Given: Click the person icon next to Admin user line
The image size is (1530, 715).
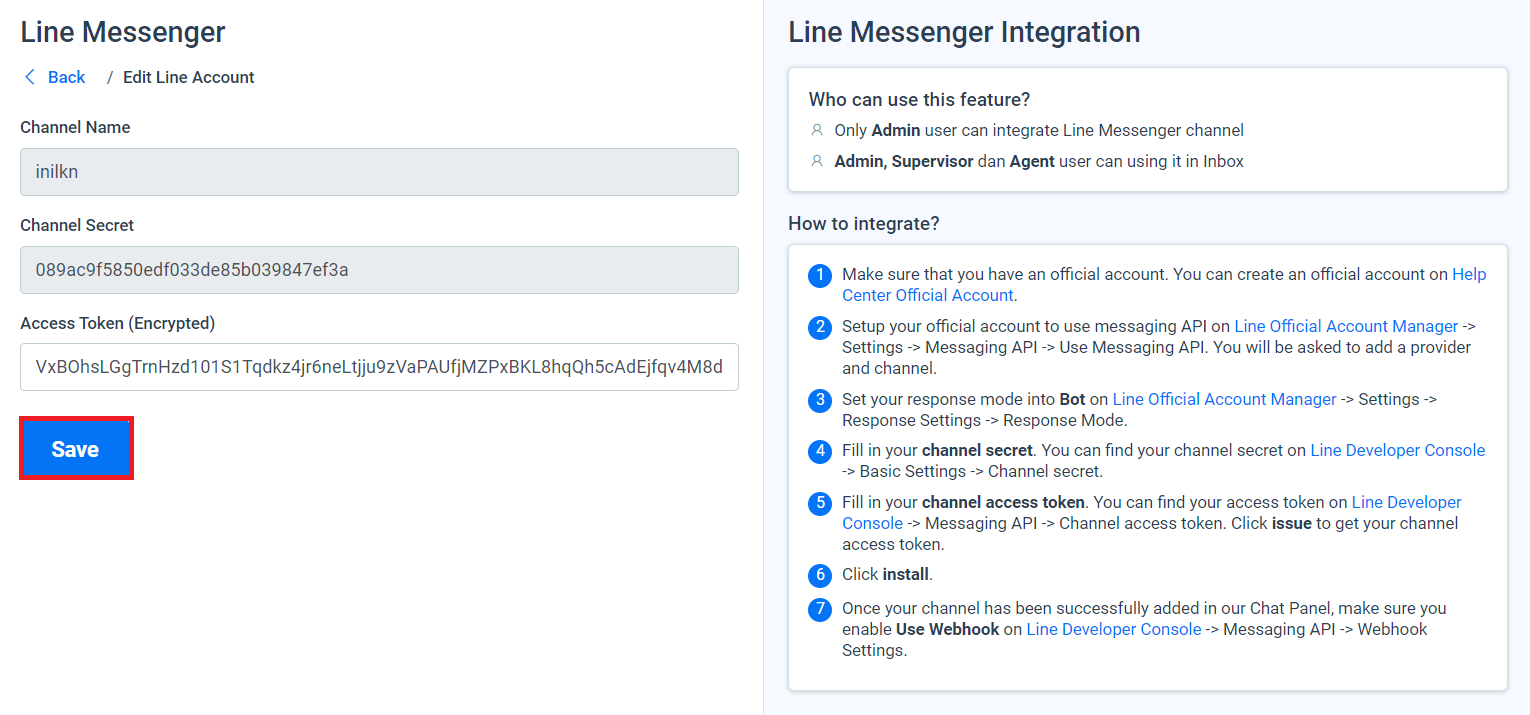Looking at the screenshot, I should coord(817,130).
